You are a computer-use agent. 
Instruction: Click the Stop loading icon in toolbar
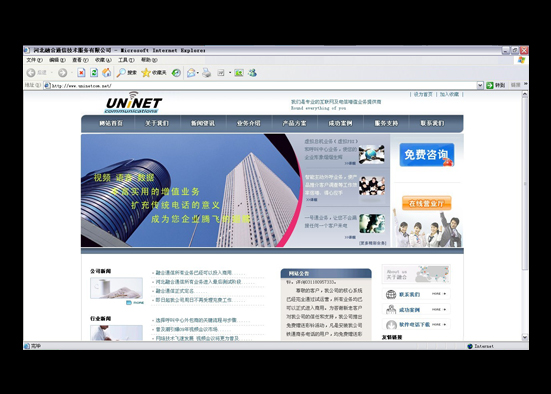point(81,73)
